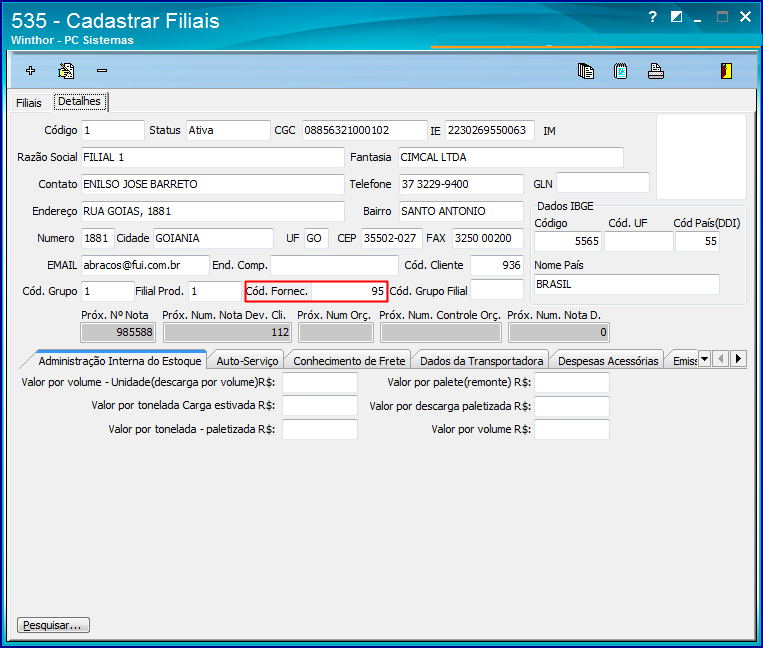Viewport: 763px width, 648px height.
Task: Click the Próx. Num Orç. field
Action: (x=336, y=333)
